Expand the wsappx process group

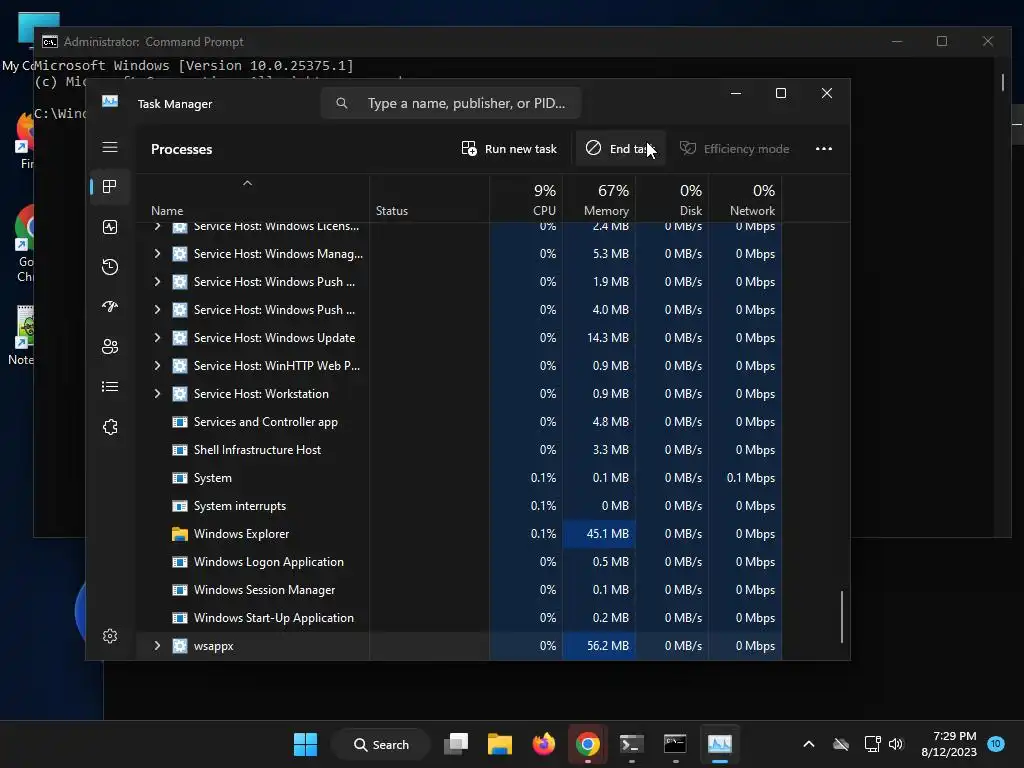coord(157,646)
